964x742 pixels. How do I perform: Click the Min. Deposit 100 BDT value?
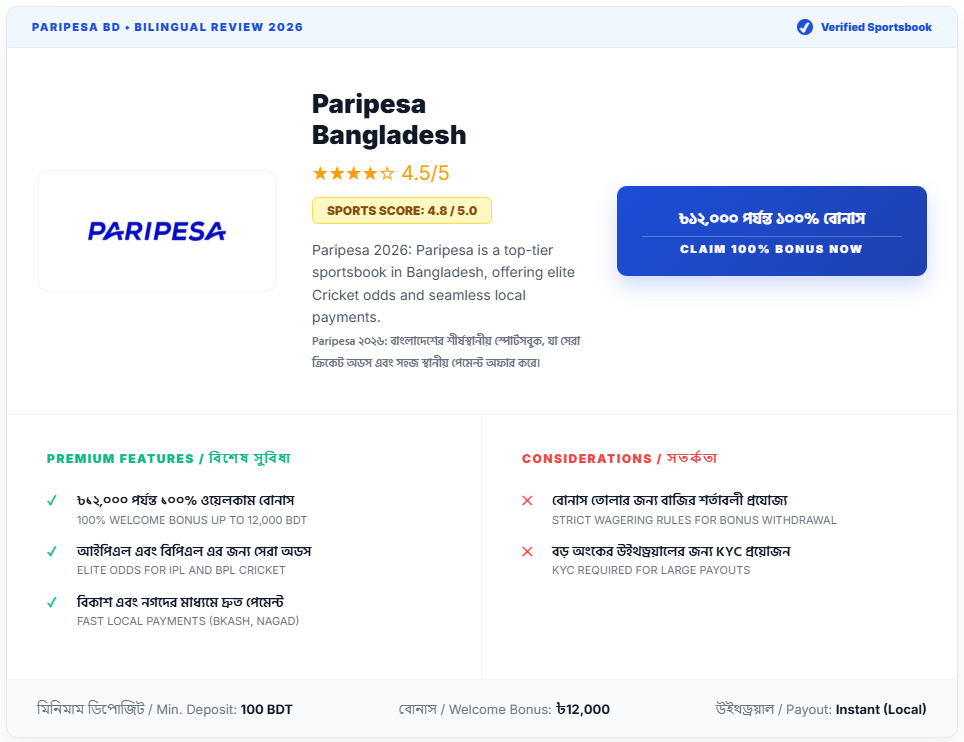click(x=266, y=710)
